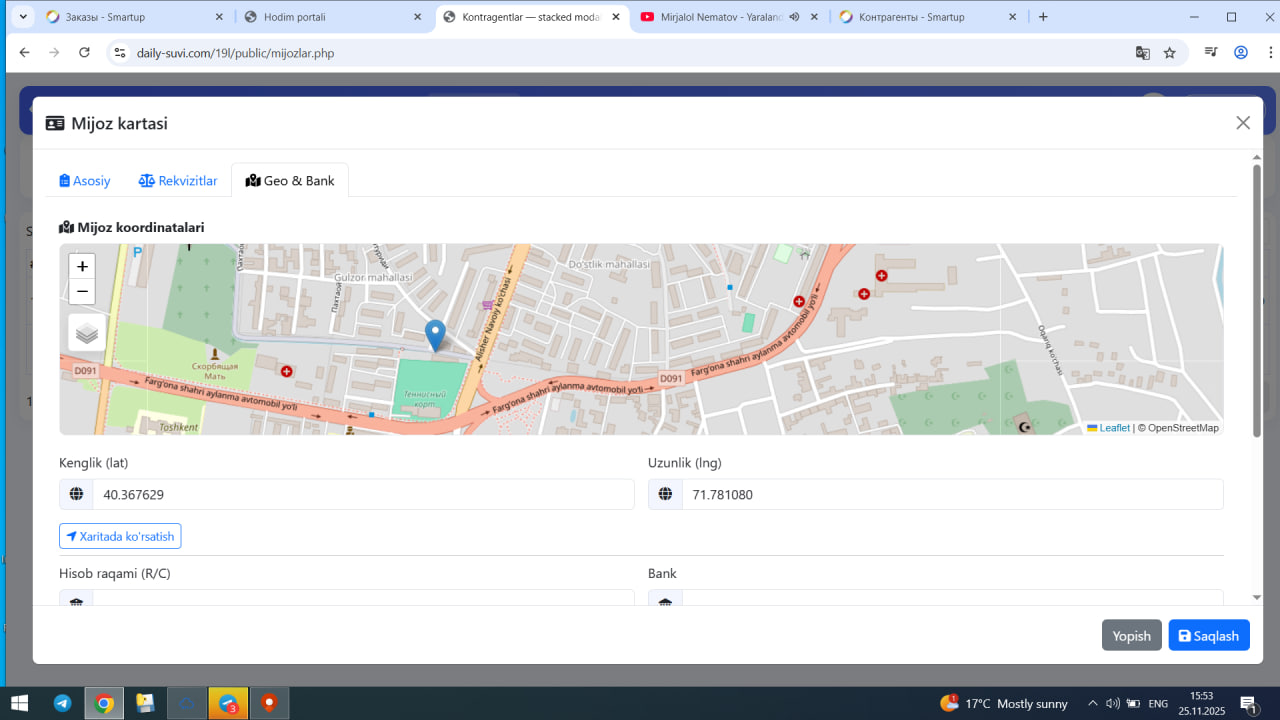The height and width of the screenshot is (720, 1280).
Task: Bookmark this page with the star icon
Action: point(1170,53)
